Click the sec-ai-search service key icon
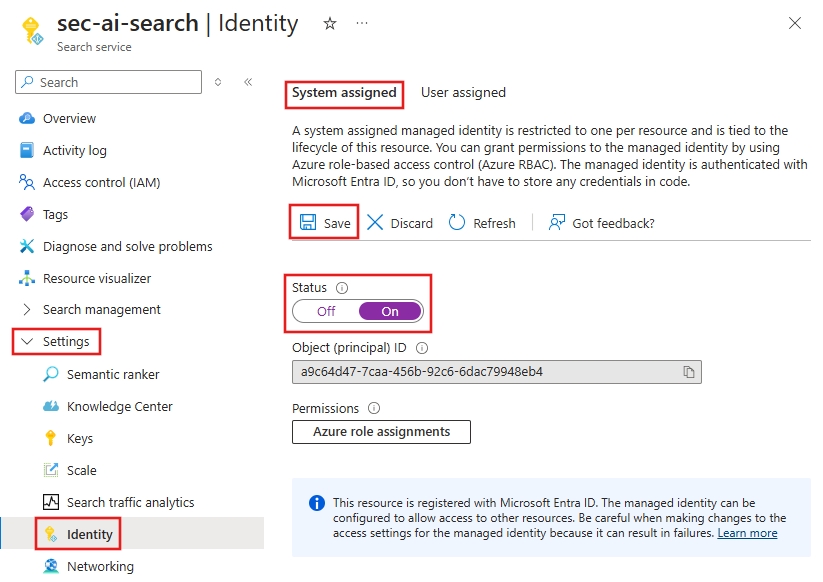The image size is (823, 582). pos(31,30)
